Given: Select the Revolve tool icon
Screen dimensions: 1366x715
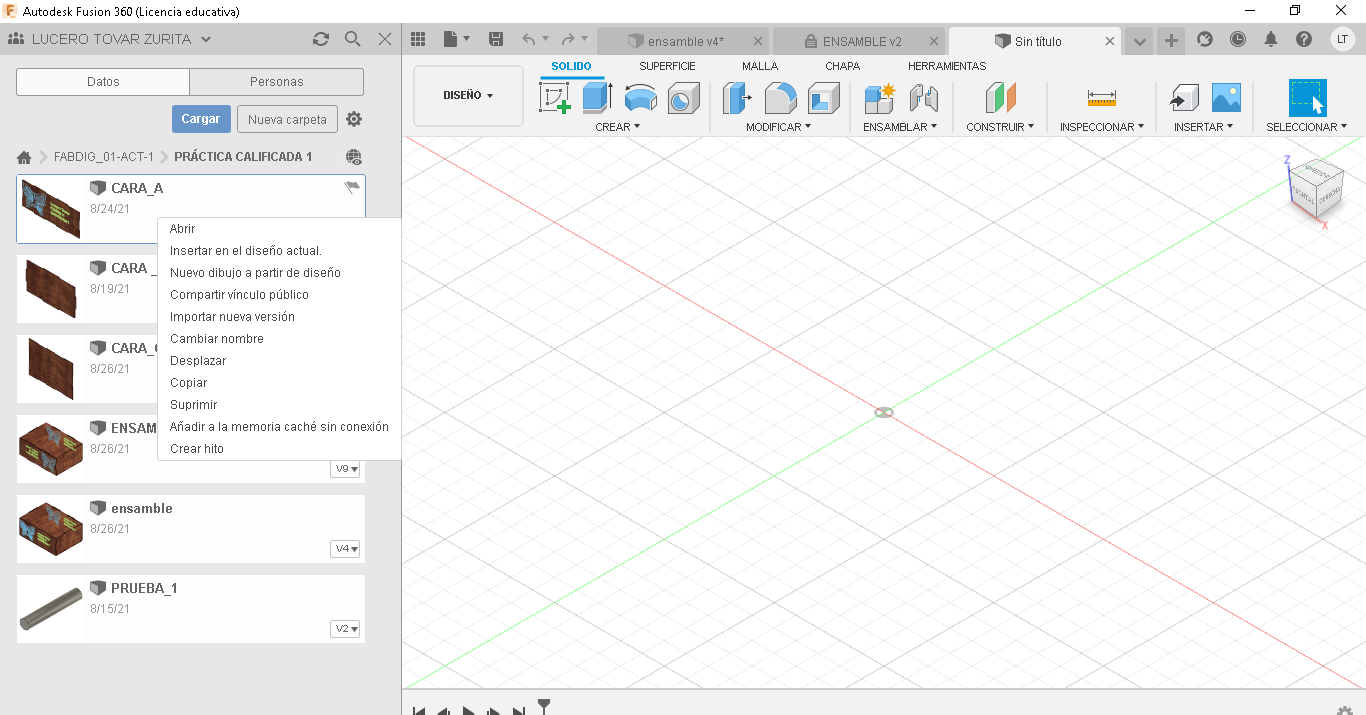Looking at the screenshot, I should click(641, 98).
